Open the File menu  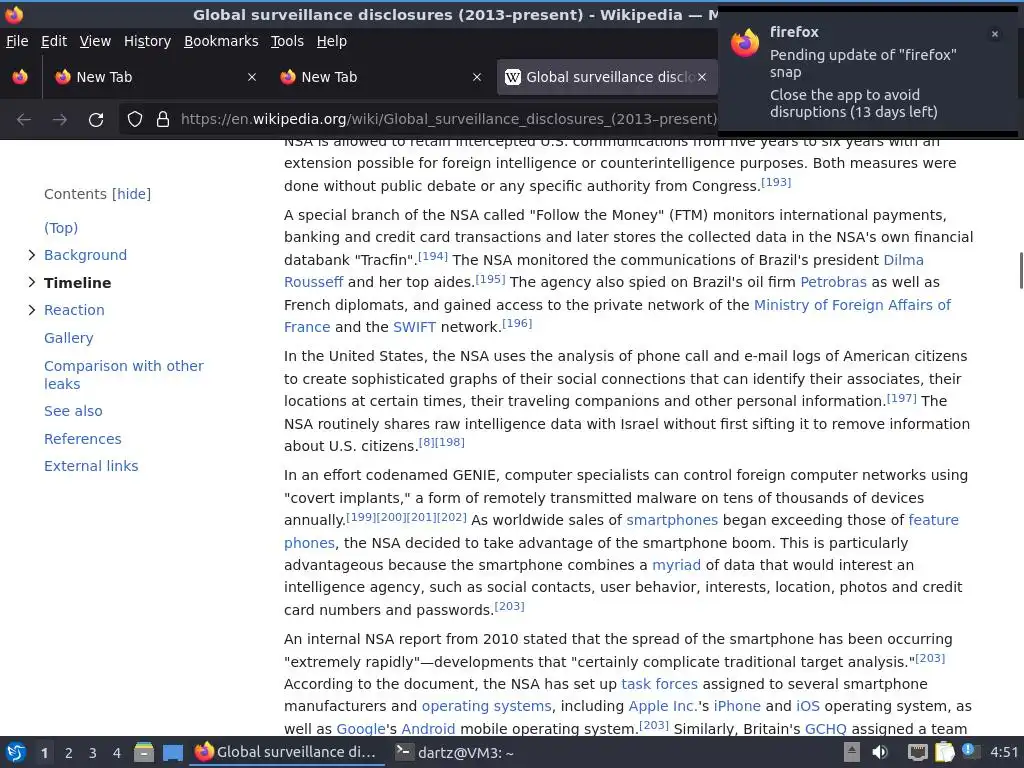click(x=17, y=41)
